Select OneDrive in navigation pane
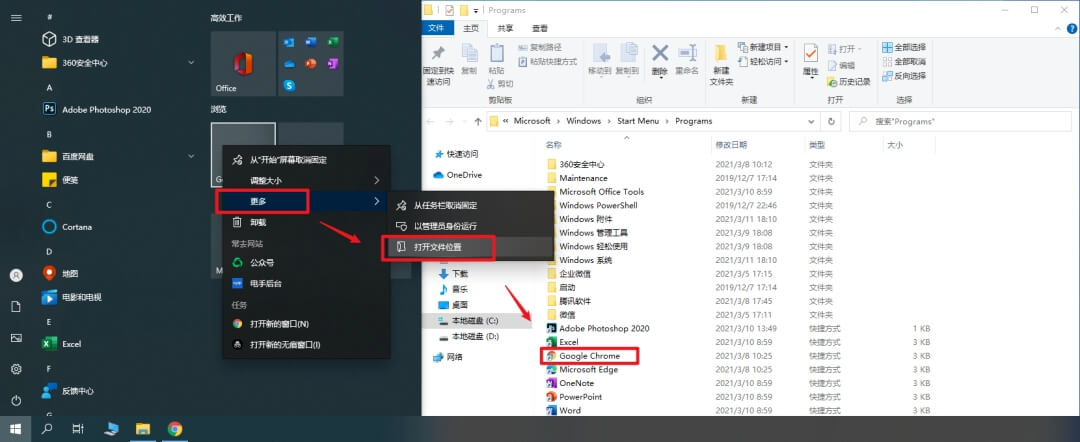 (457, 175)
